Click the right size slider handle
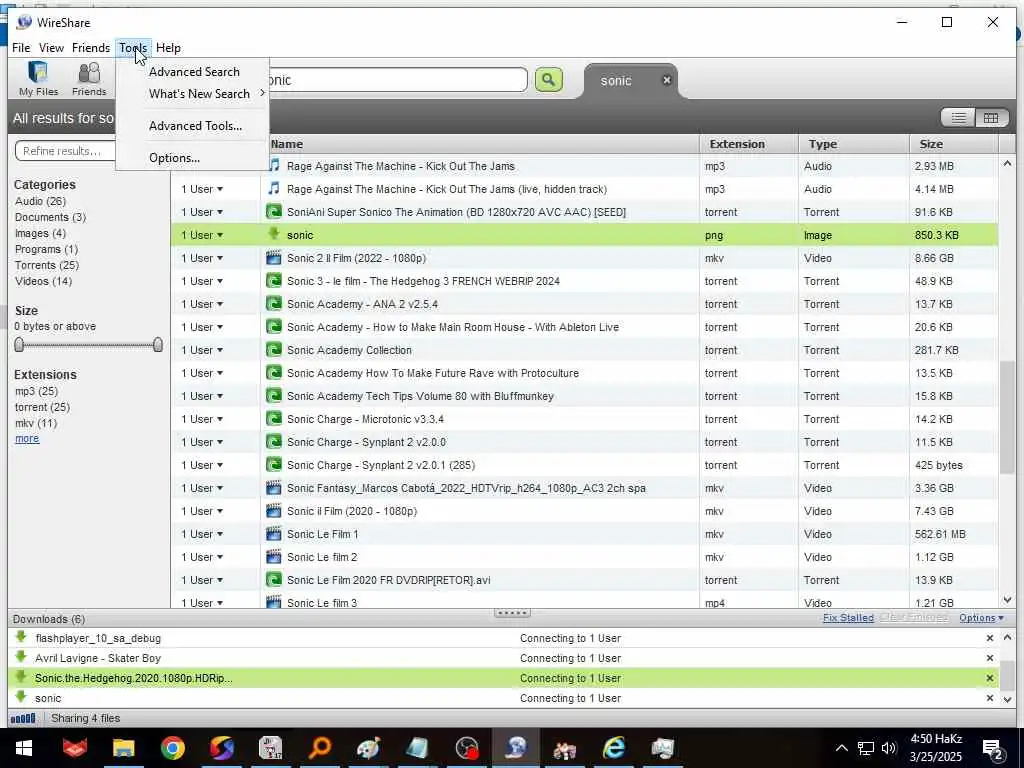The image size is (1024, 768). [x=157, y=345]
